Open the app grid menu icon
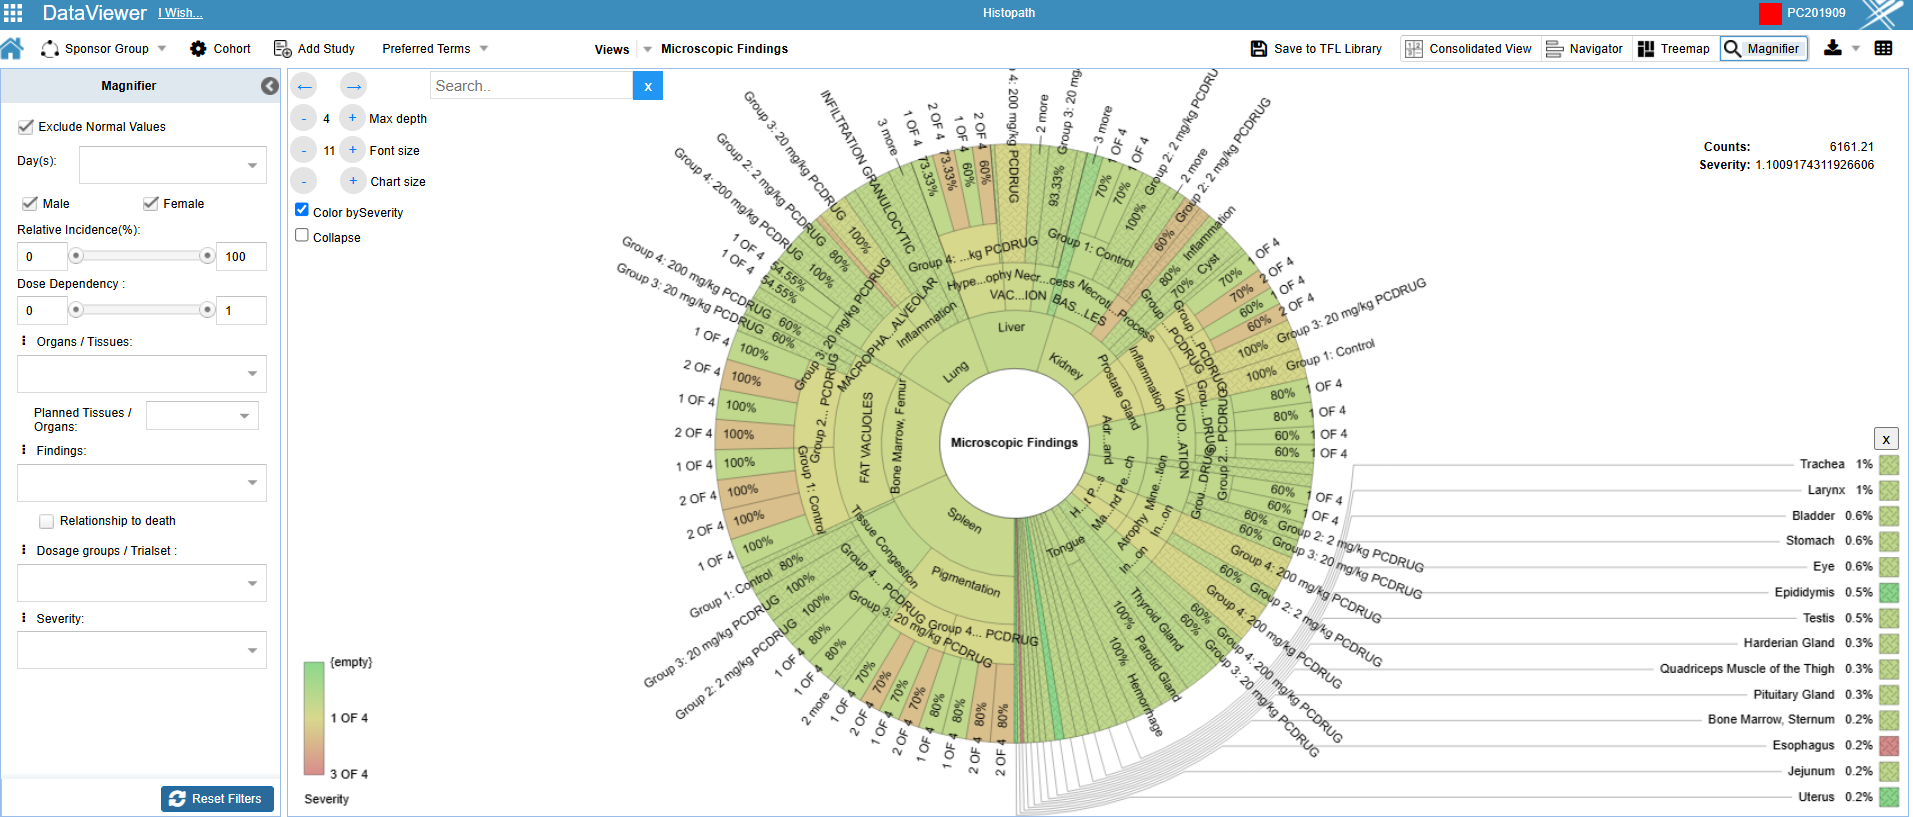 13,13
